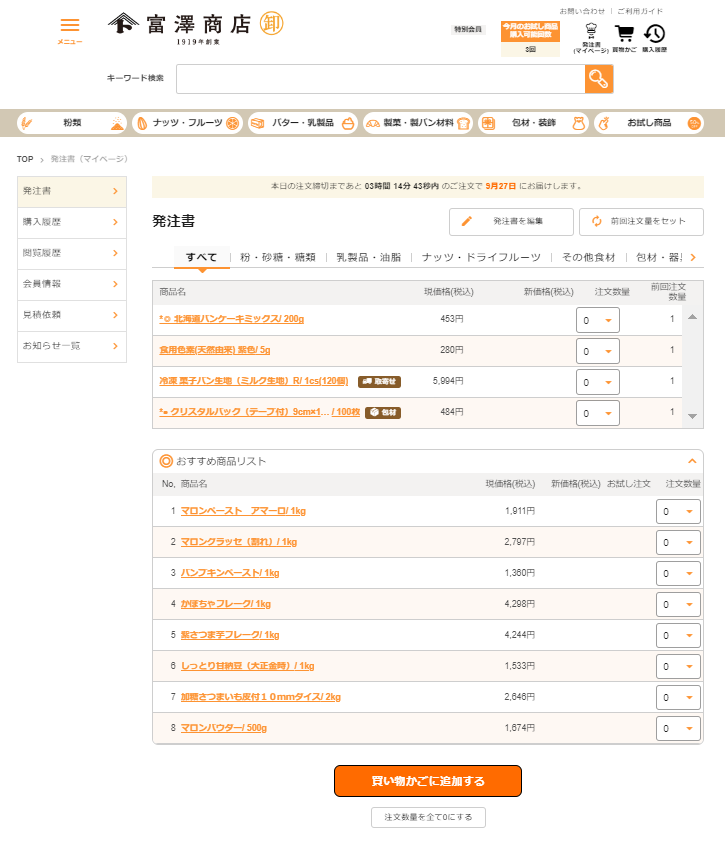Open the 粉類 category menu
Viewport: 725px width, 861px height.
tap(72, 123)
